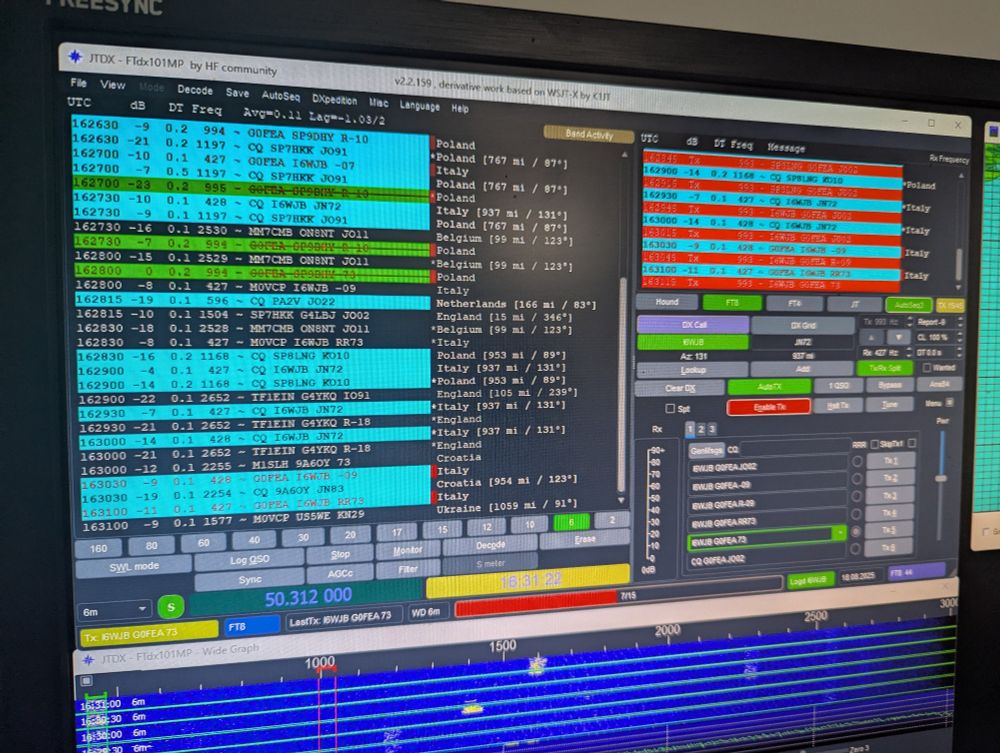Click the CL 100 % spinner
The image size is (1000, 753).
(x=939, y=337)
